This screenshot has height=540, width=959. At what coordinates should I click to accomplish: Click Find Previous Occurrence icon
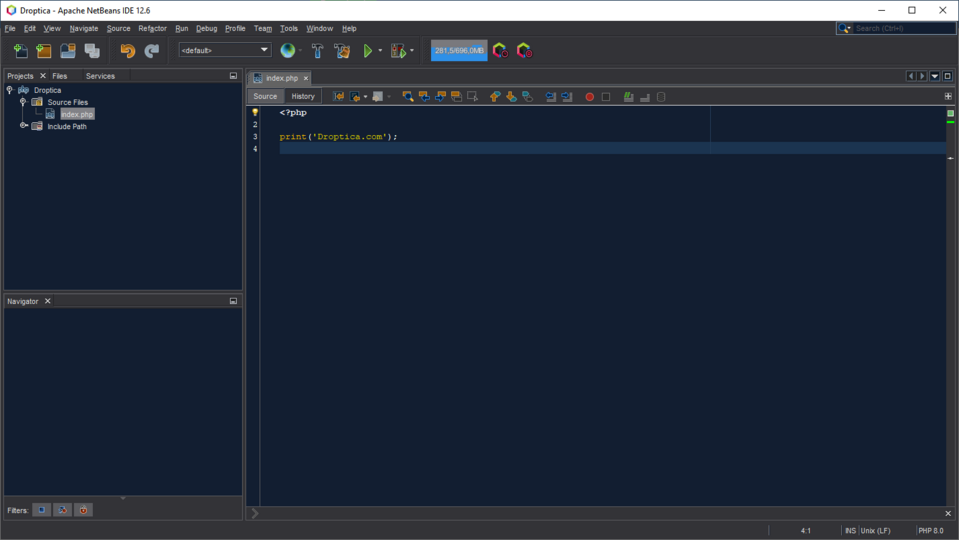(x=424, y=97)
